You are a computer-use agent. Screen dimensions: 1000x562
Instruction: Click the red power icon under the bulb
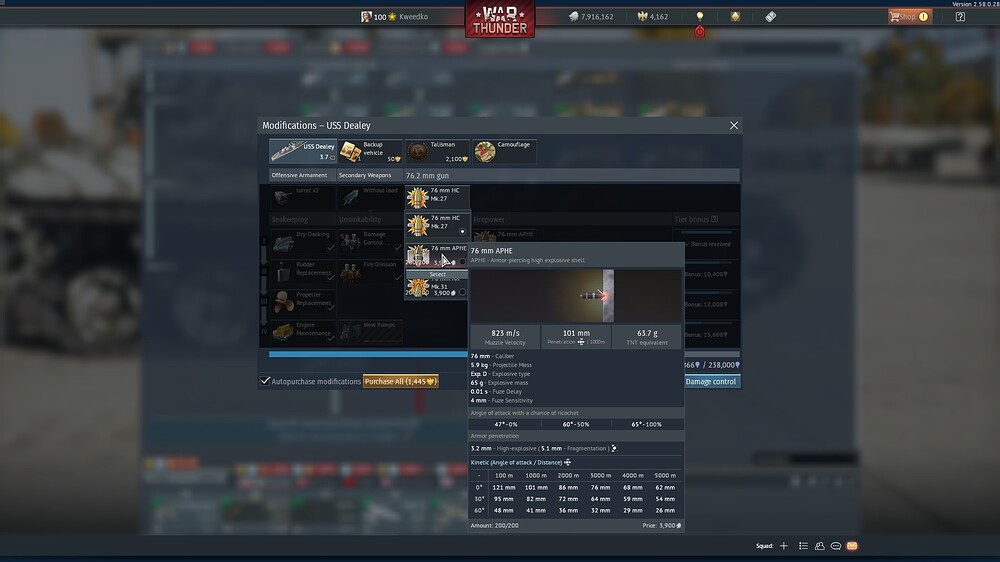[700, 31]
